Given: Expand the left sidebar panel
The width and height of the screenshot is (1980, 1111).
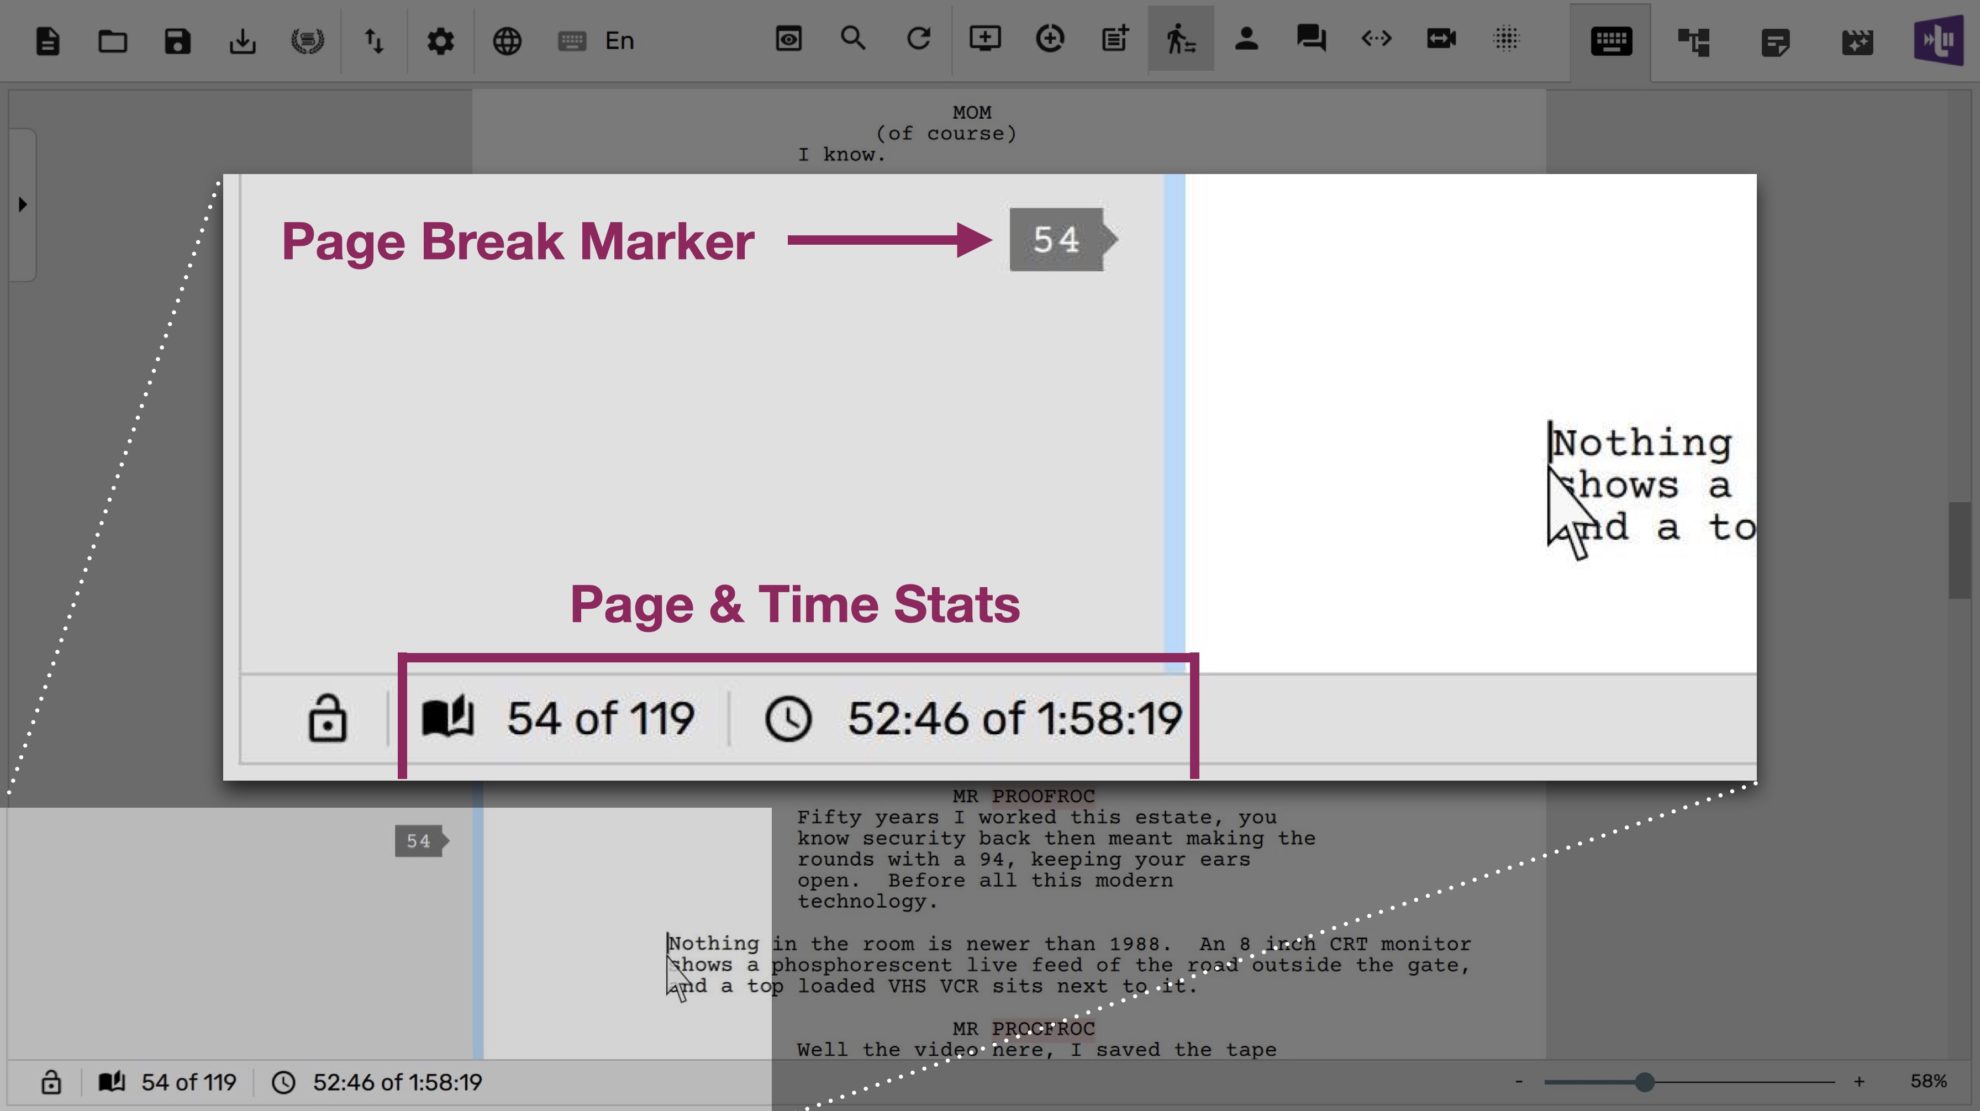Looking at the screenshot, I should tap(22, 204).
